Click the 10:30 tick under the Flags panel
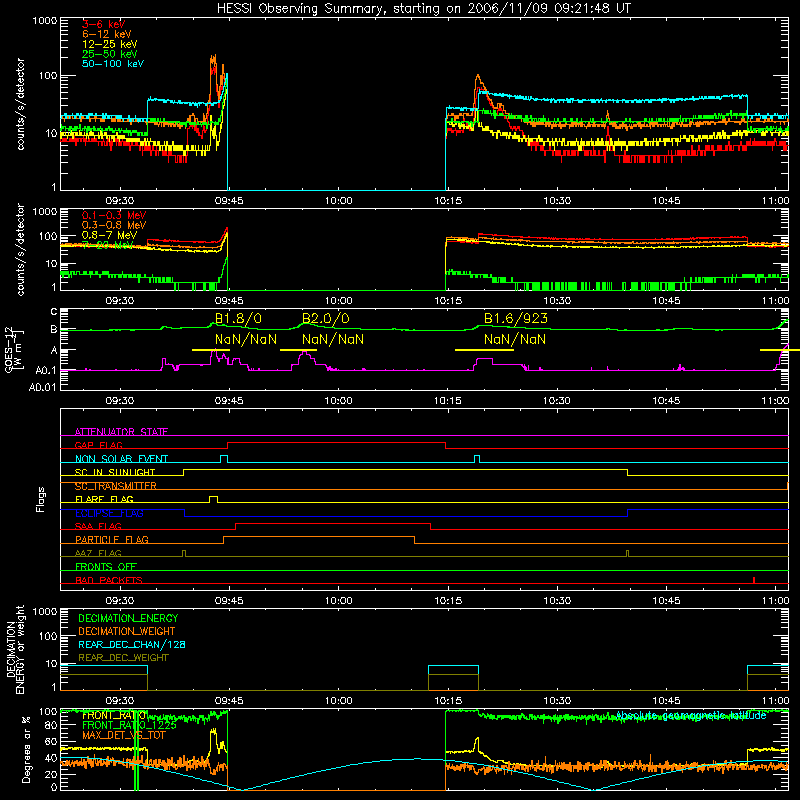Screen dimensions: 800x800 click(x=557, y=601)
